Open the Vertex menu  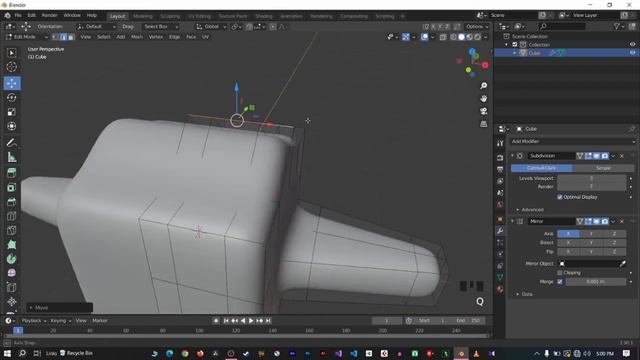pyautogui.click(x=156, y=37)
